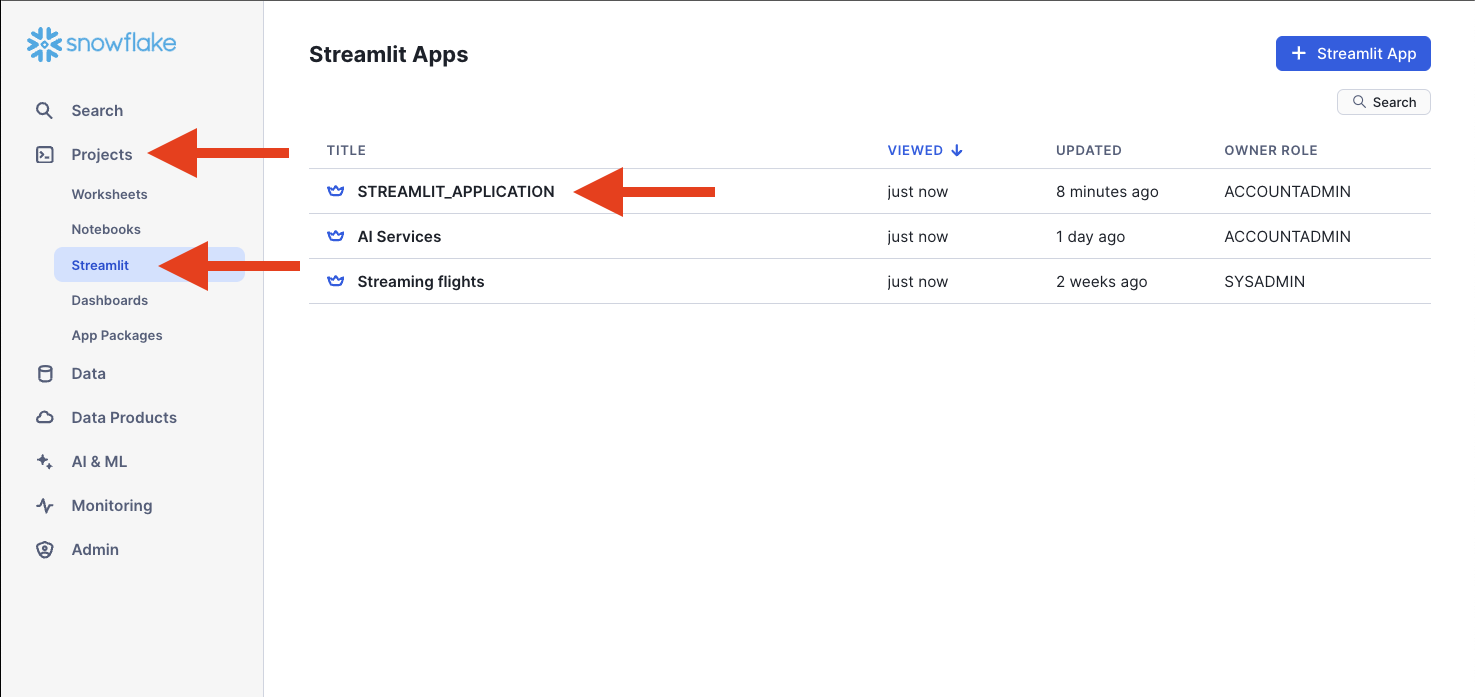Create a new Streamlit App
This screenshot has width=1475, height=697.
pyautogui.click(x=1353, y=54)
